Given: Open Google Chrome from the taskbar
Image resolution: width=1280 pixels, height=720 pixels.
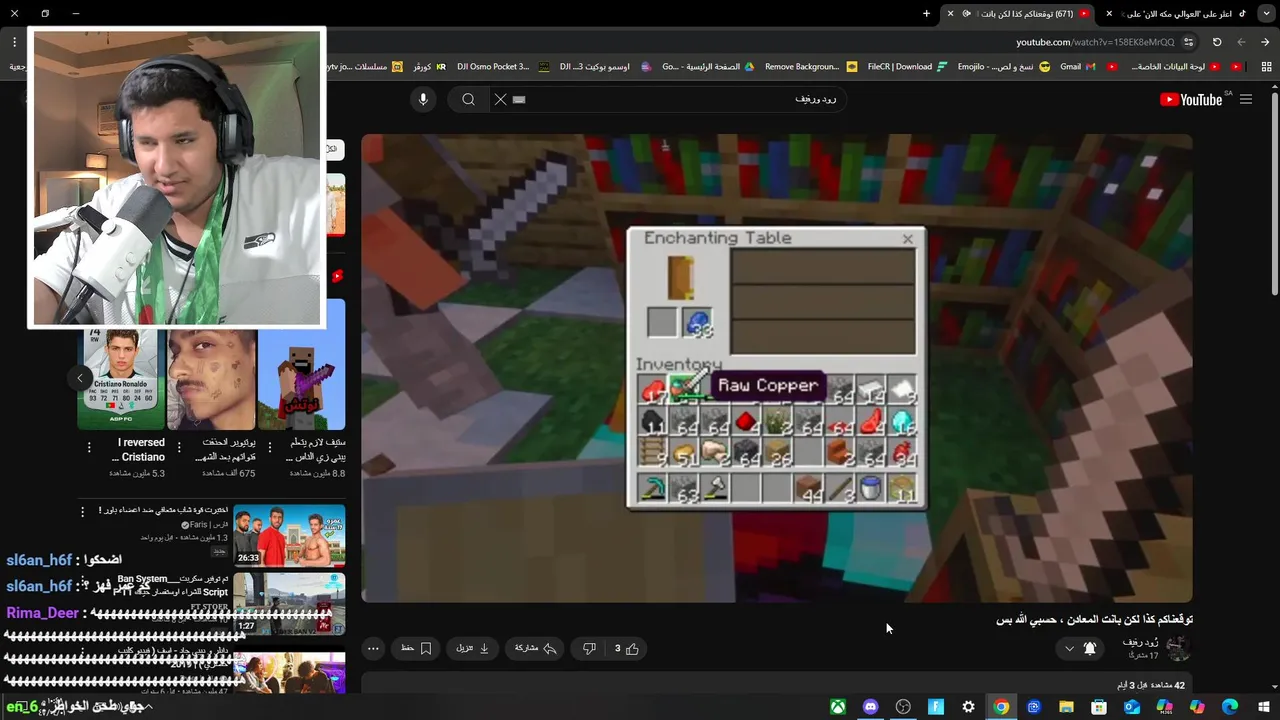Looking at the screenshot, I should 1001,707.
